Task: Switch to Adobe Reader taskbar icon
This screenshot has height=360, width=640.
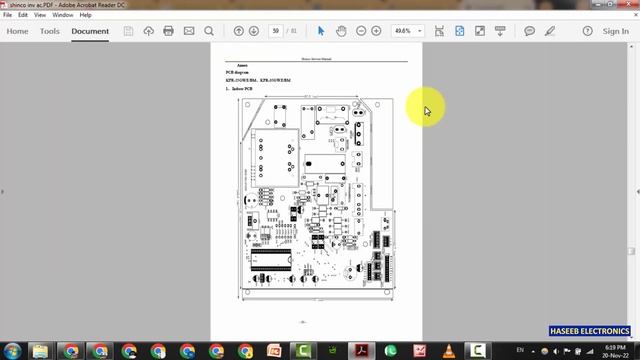Action: pyautogui.click(x=362, y=351)
